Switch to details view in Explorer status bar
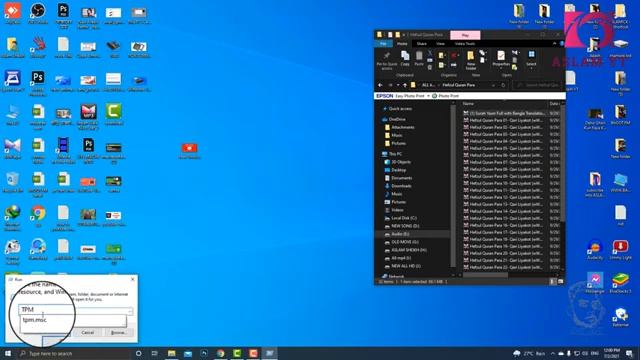The image size is (640, 360). (553, 282)
